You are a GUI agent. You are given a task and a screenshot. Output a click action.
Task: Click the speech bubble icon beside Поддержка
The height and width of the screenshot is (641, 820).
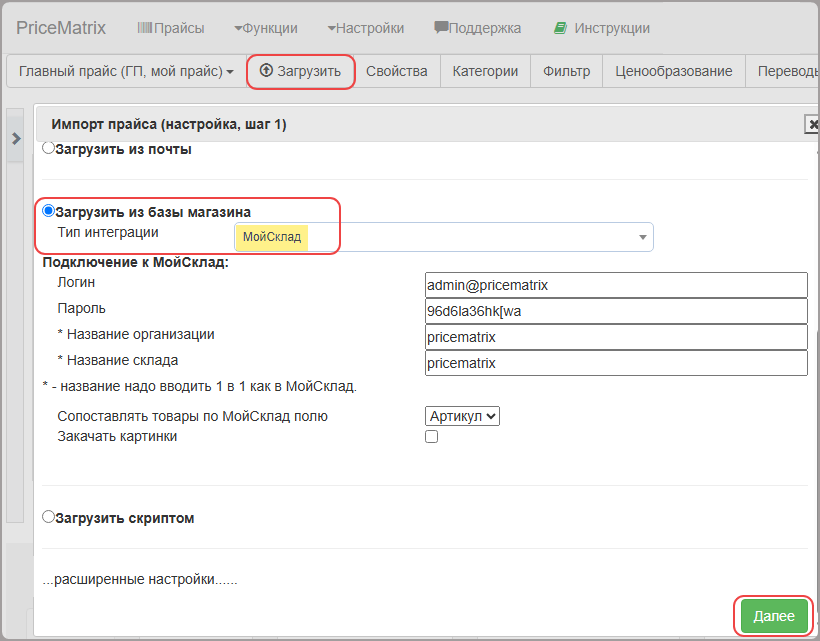(441, 28)
